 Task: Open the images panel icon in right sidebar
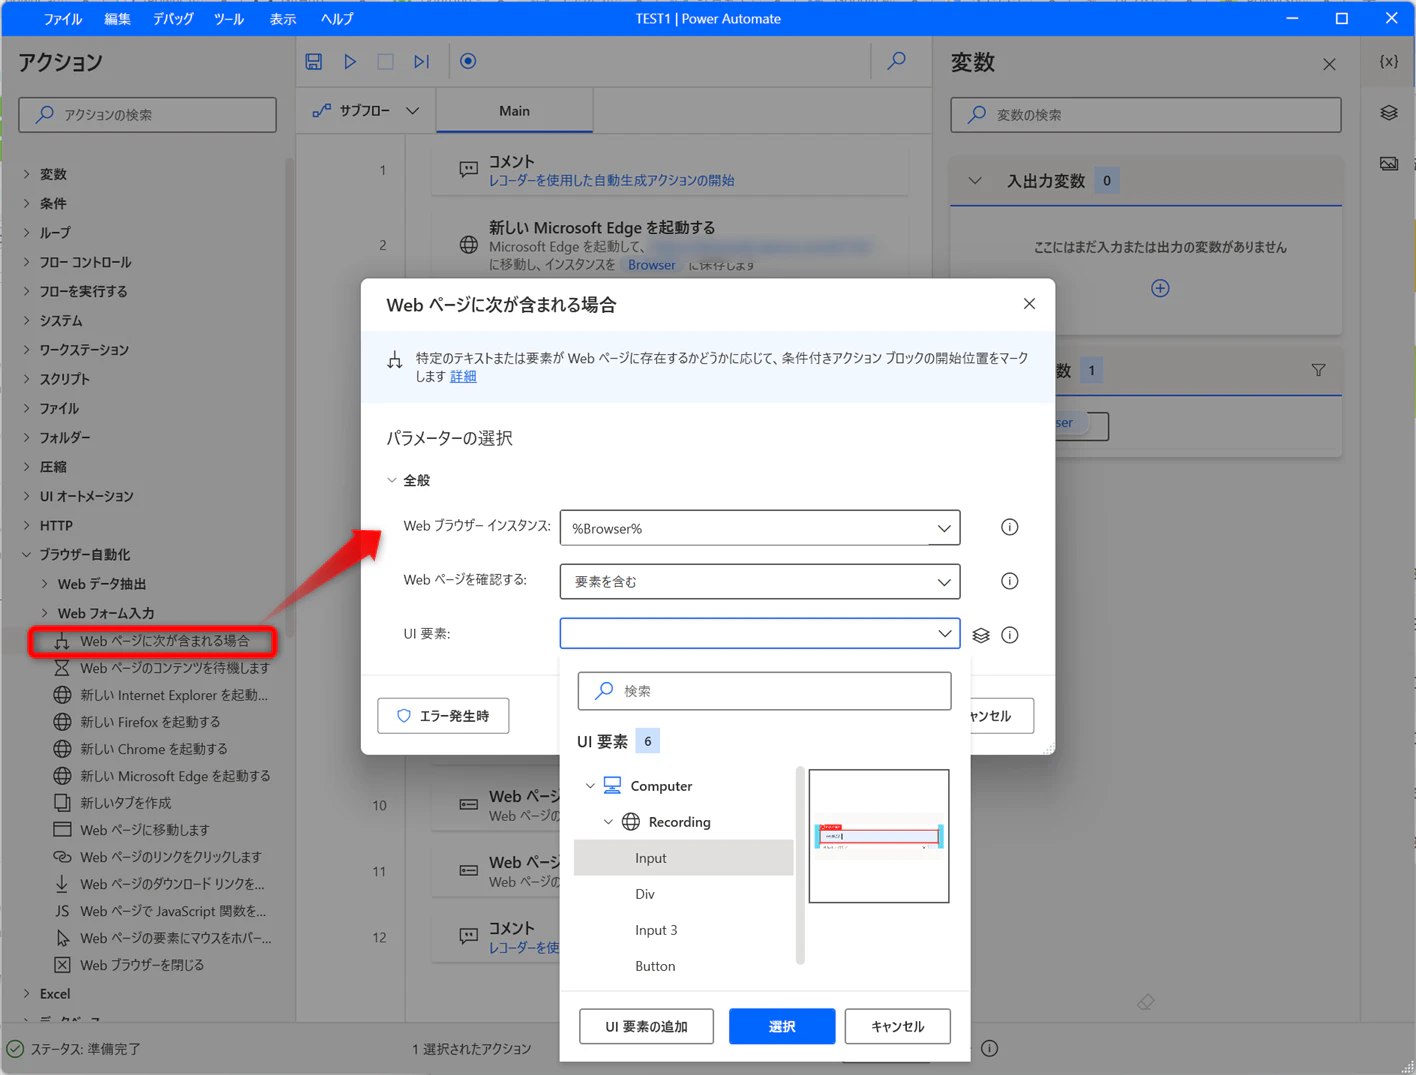click(1389, 163)
